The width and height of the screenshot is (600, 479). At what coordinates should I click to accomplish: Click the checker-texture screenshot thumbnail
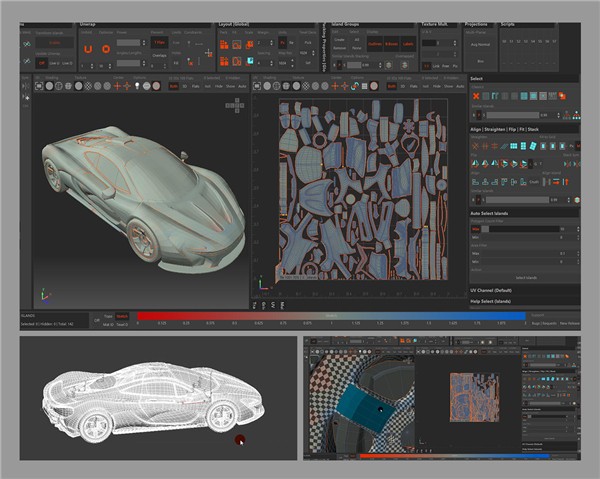442,398
